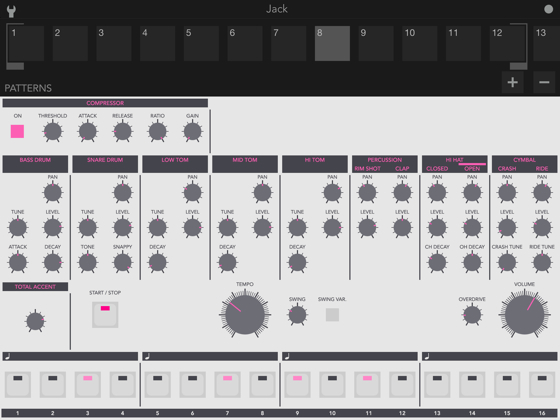Toggle active sequencer step 11
Screen dimensions: 560x420
tap(367, 384)
